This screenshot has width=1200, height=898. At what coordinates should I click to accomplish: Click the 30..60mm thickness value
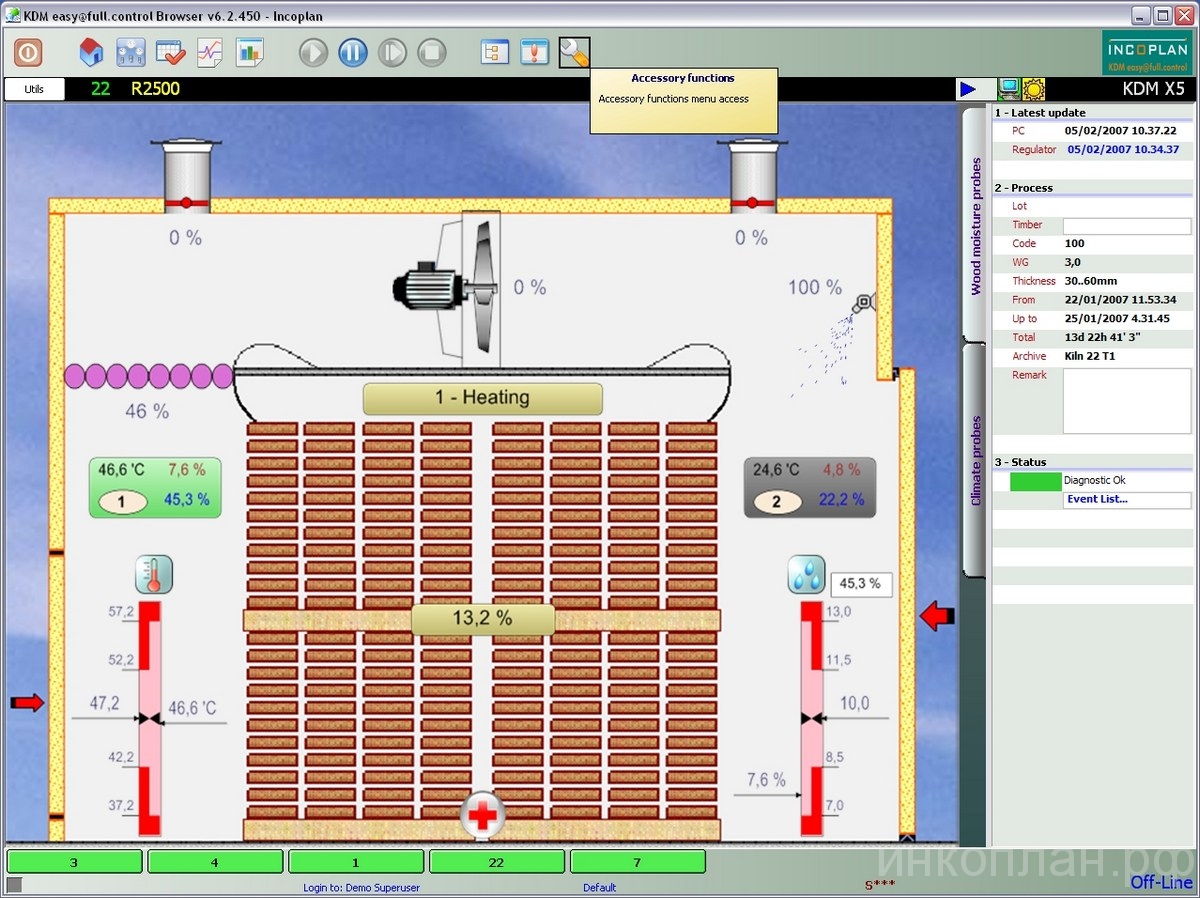pos(1091,281)
